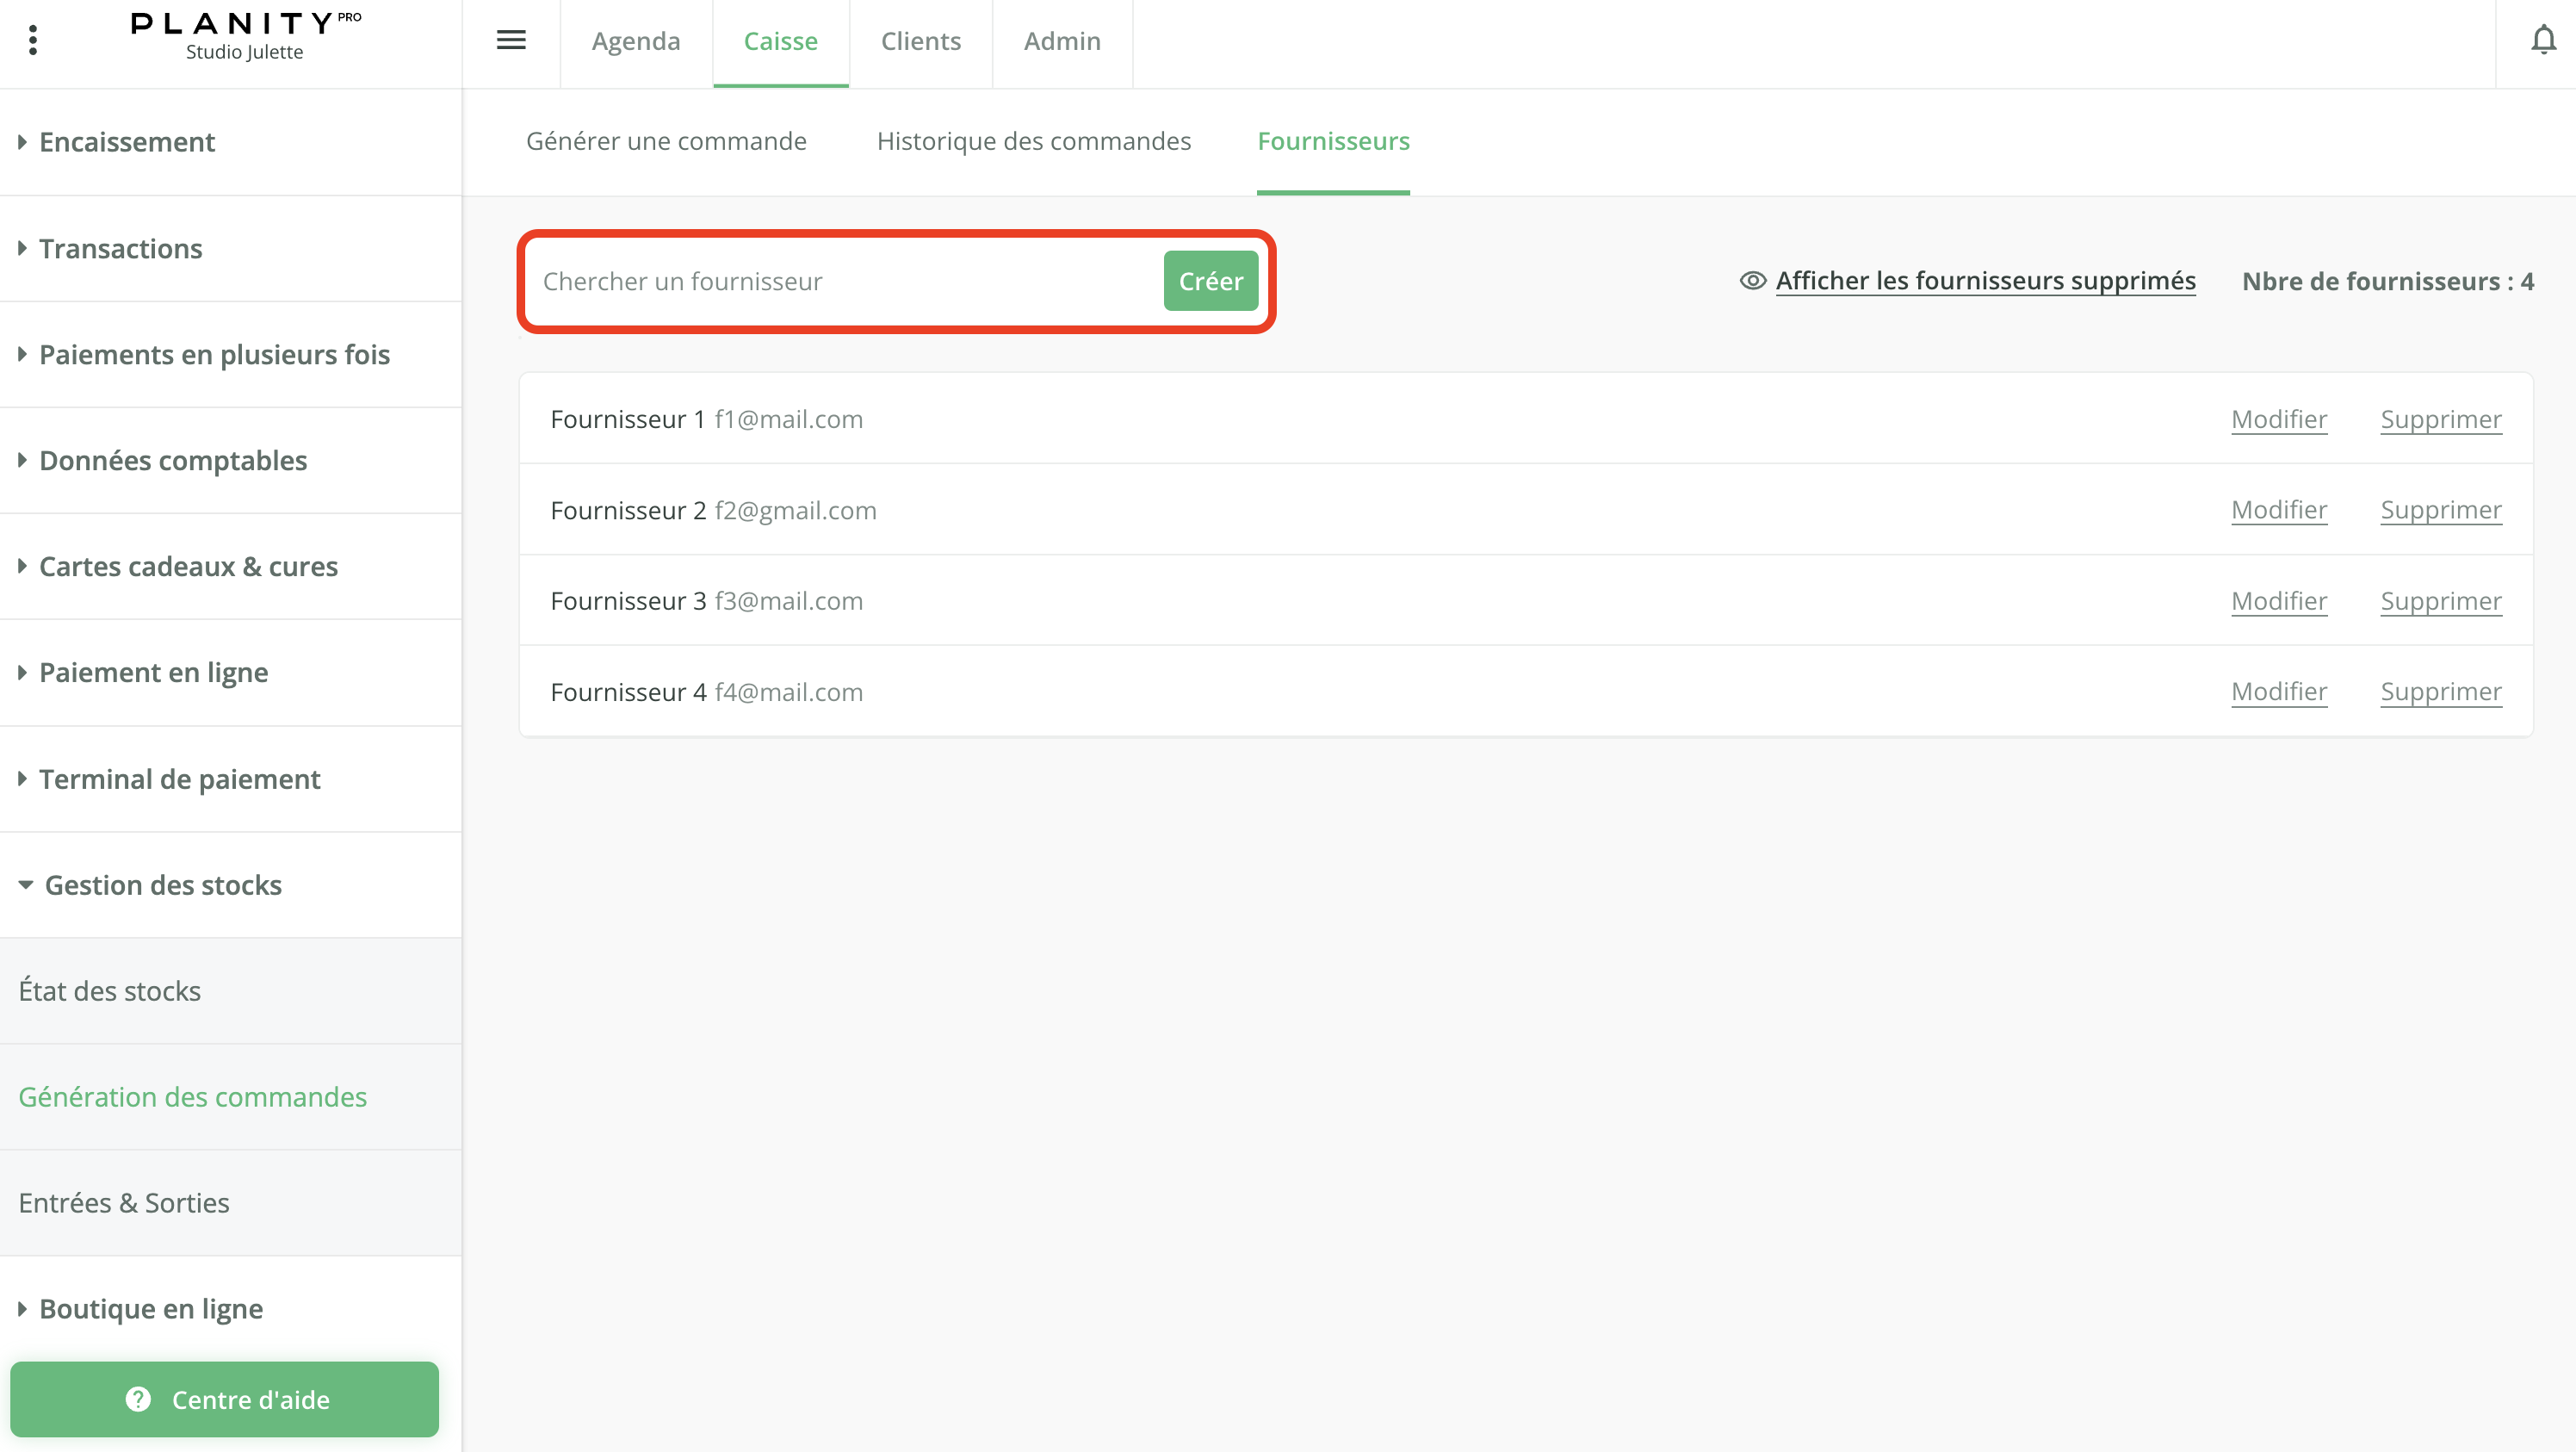Click Supprimer for Fournisseur 4
The image size is (2576, 1452).
click(2440, 692)
